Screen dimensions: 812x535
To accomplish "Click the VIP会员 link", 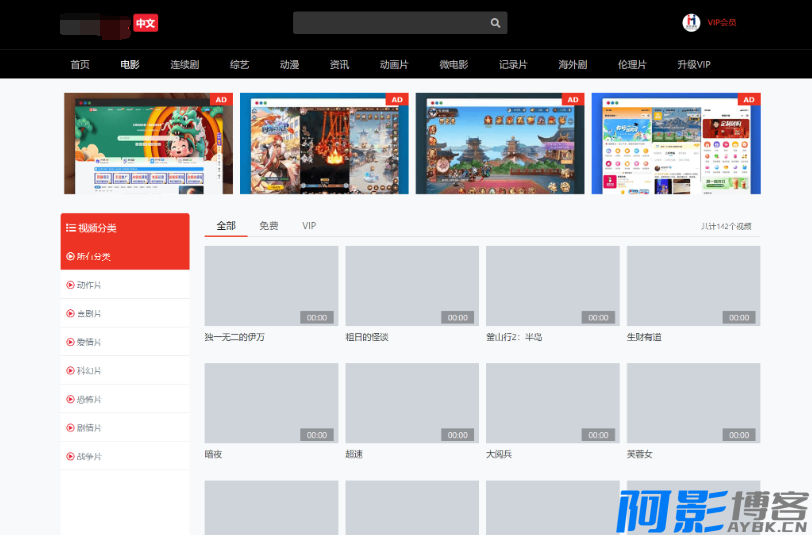I will [x=721, y=22].
